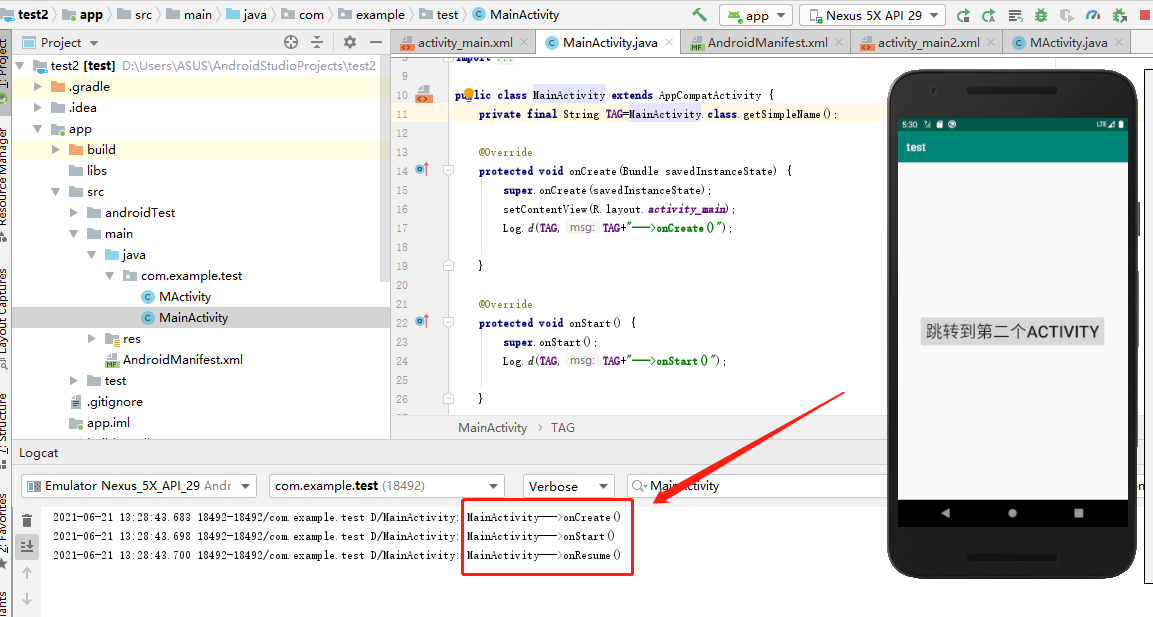Close the MainActivity.java tab
This screenshot has height=617, width=1153.
click(668, 43)
